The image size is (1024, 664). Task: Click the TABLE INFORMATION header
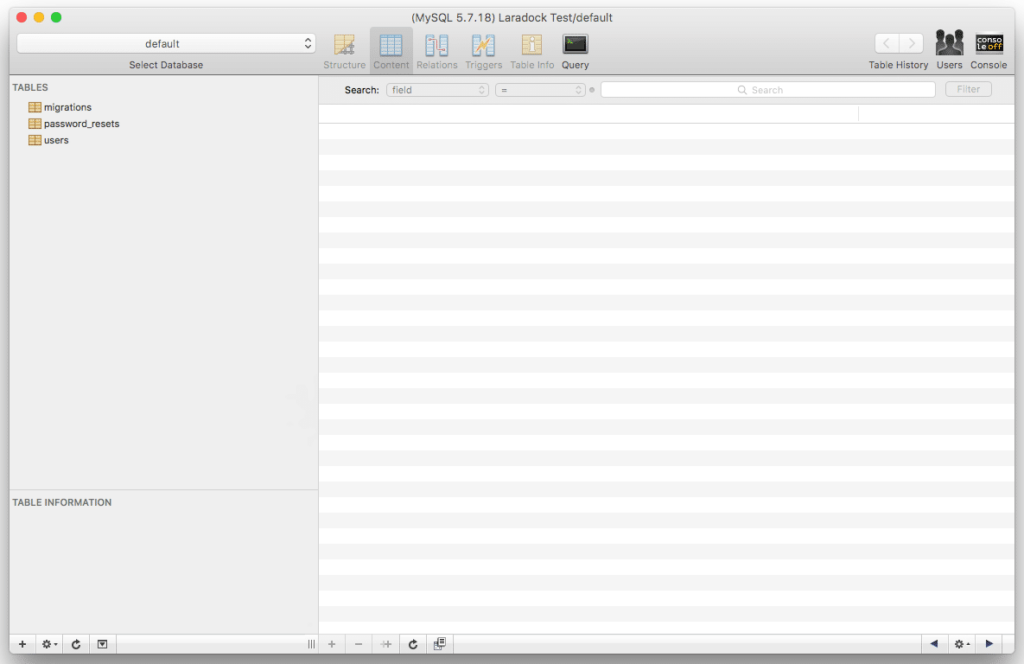[x=62, y=503]
